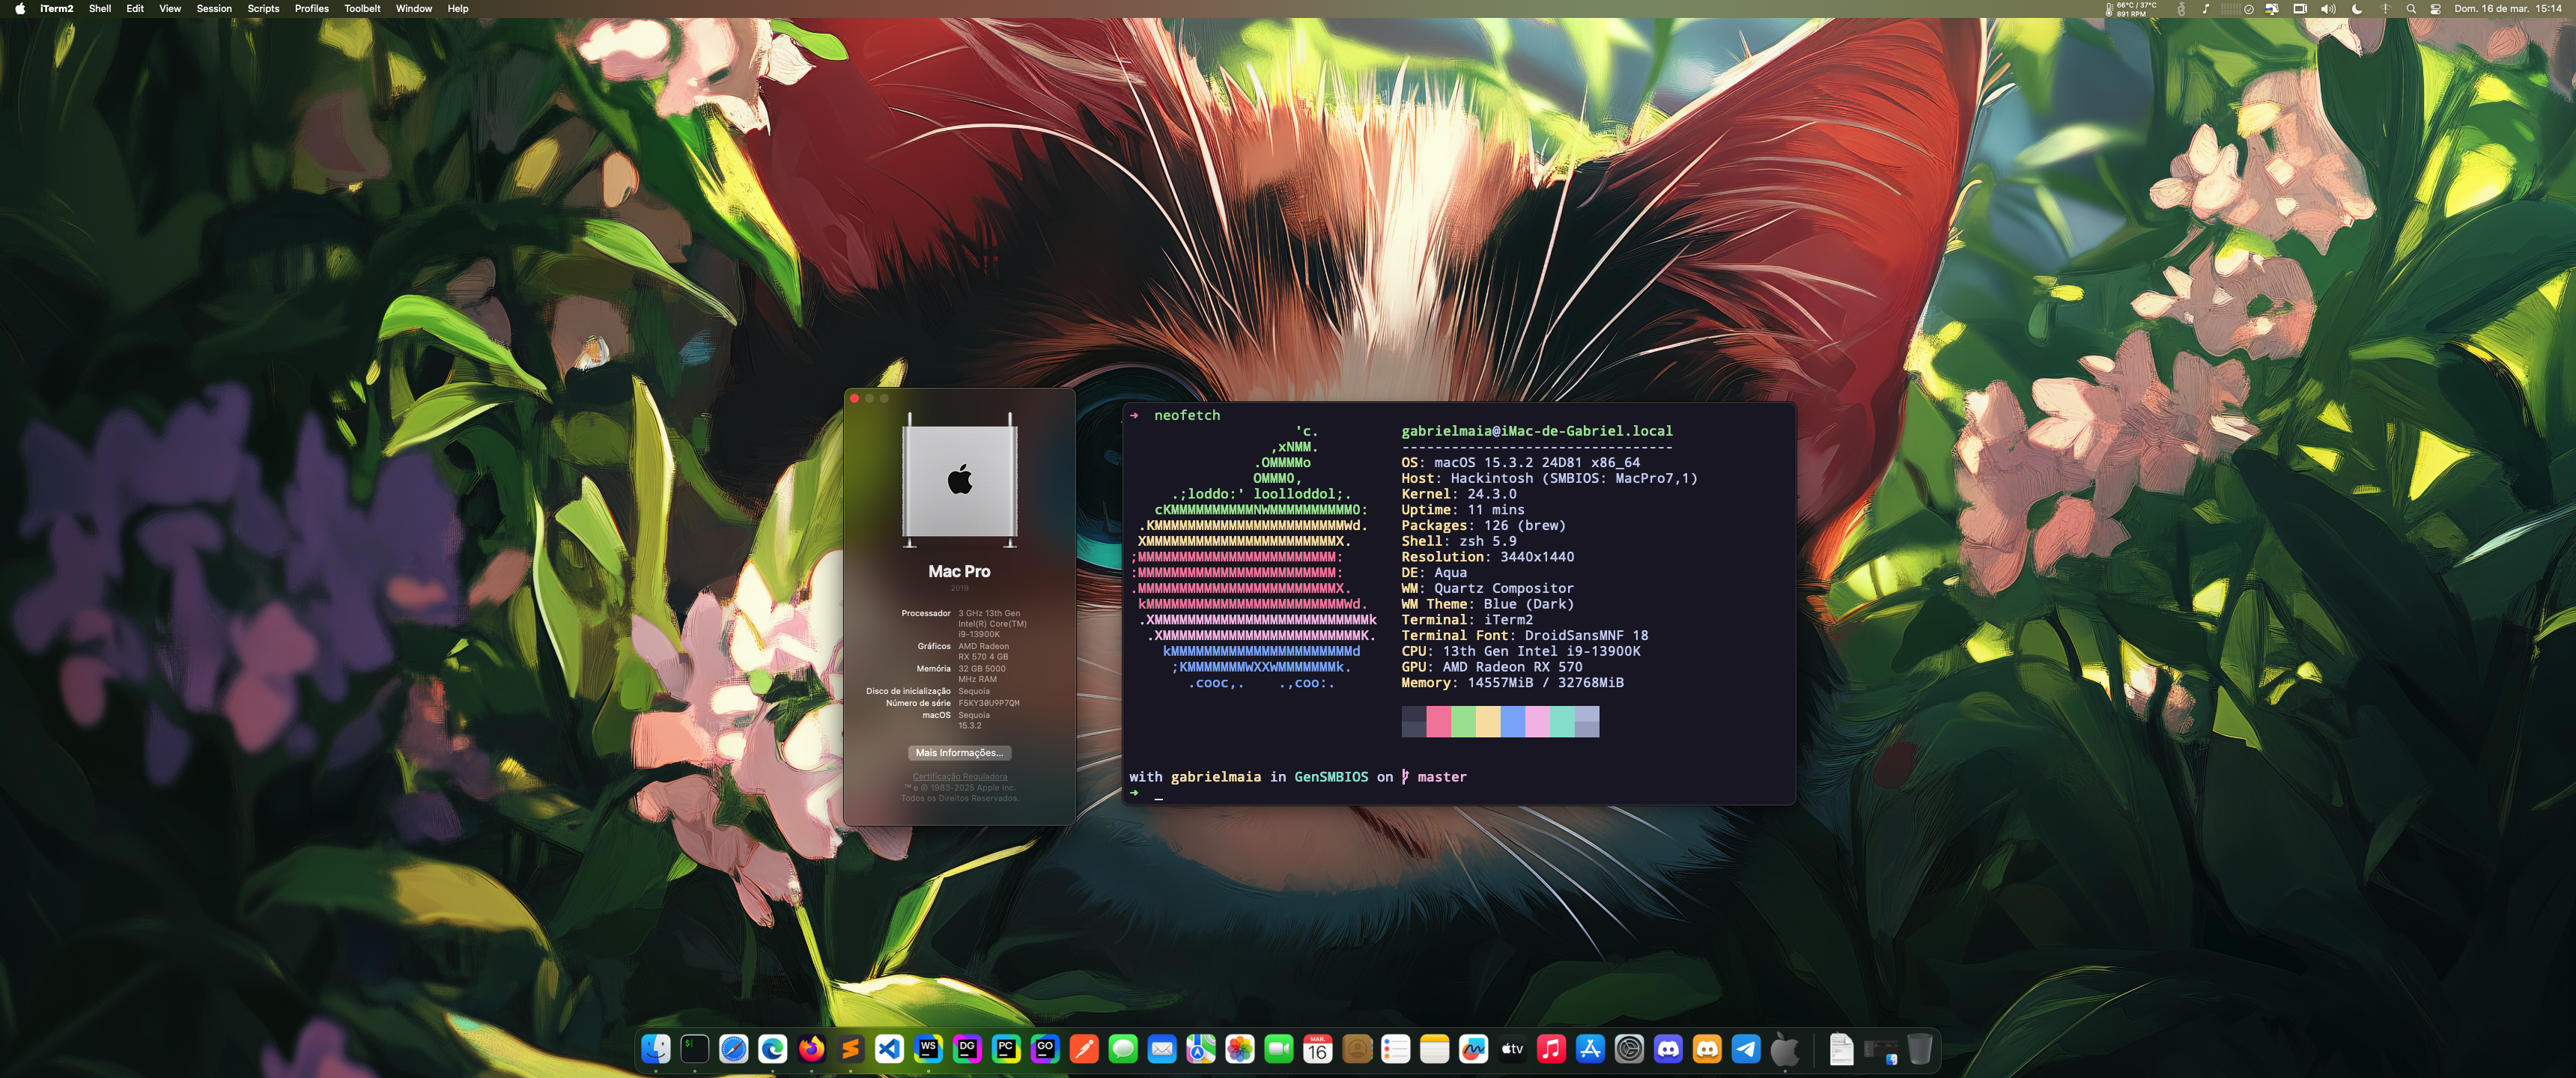Open the volume control in menu bar

pyautogui.click(x=2328, y=9)
